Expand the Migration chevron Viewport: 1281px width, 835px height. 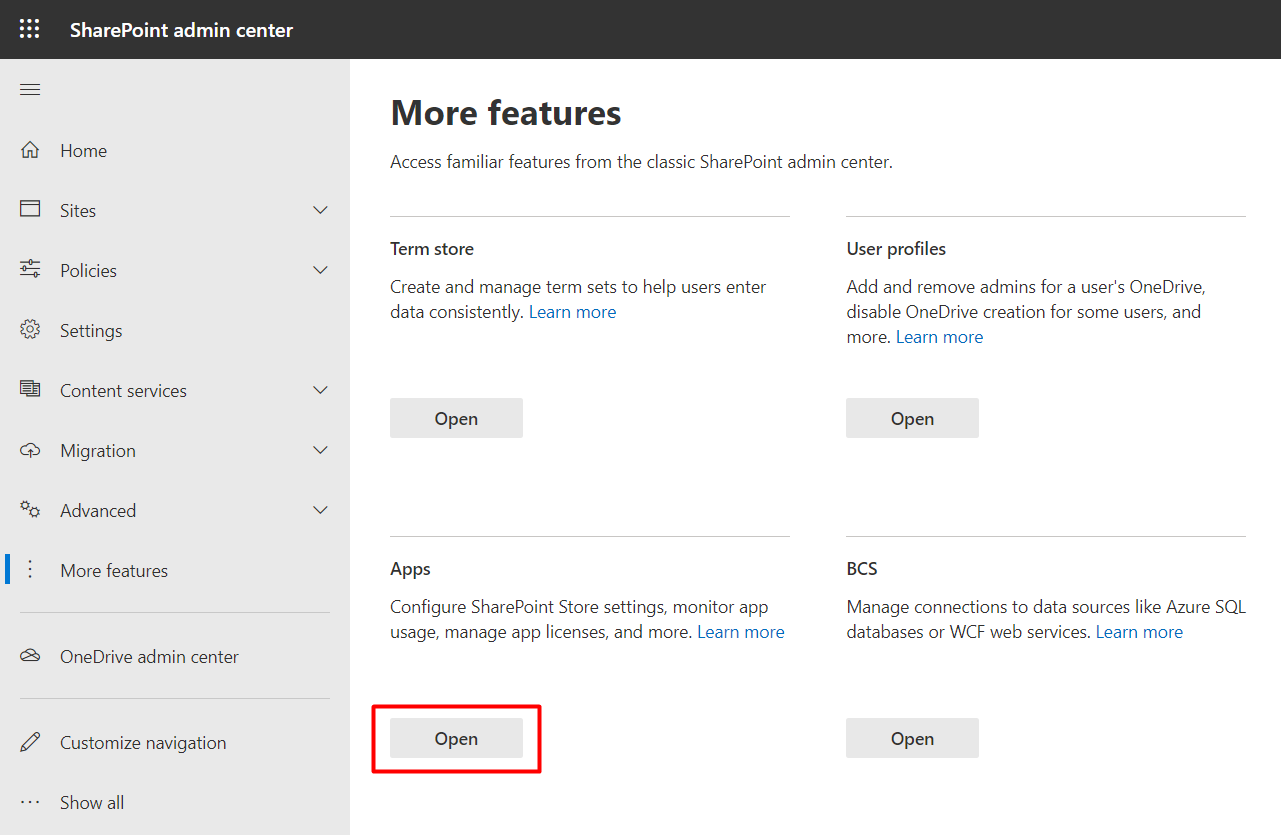tap(321, 450)
